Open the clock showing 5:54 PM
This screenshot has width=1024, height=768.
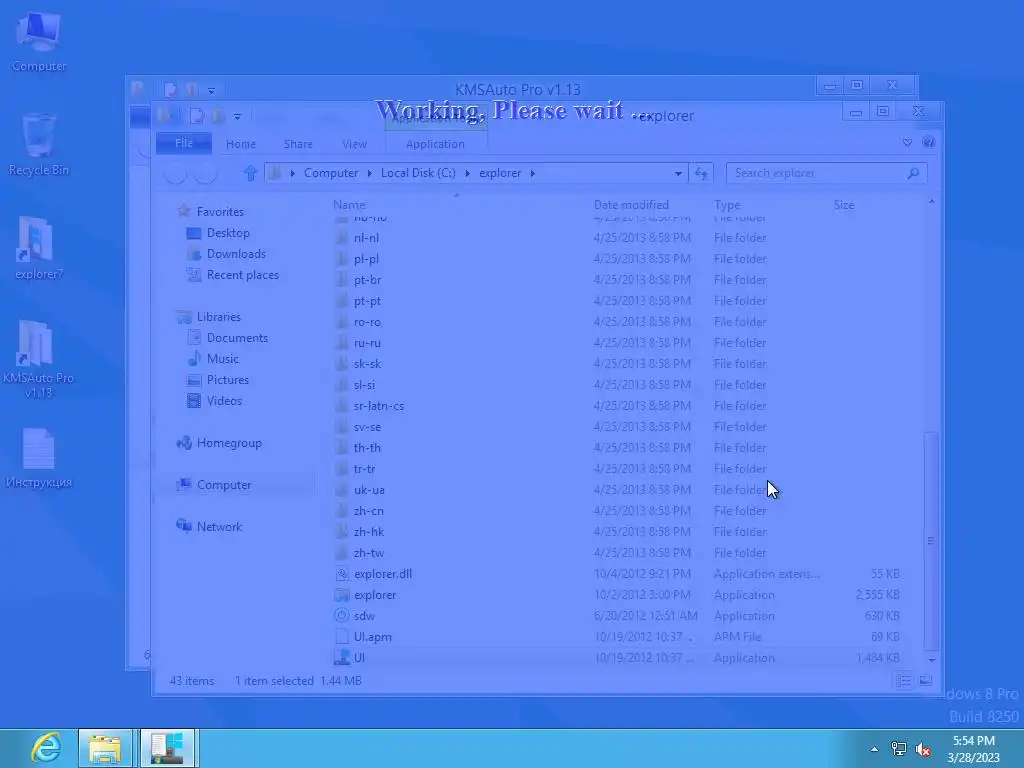(973, 749)
